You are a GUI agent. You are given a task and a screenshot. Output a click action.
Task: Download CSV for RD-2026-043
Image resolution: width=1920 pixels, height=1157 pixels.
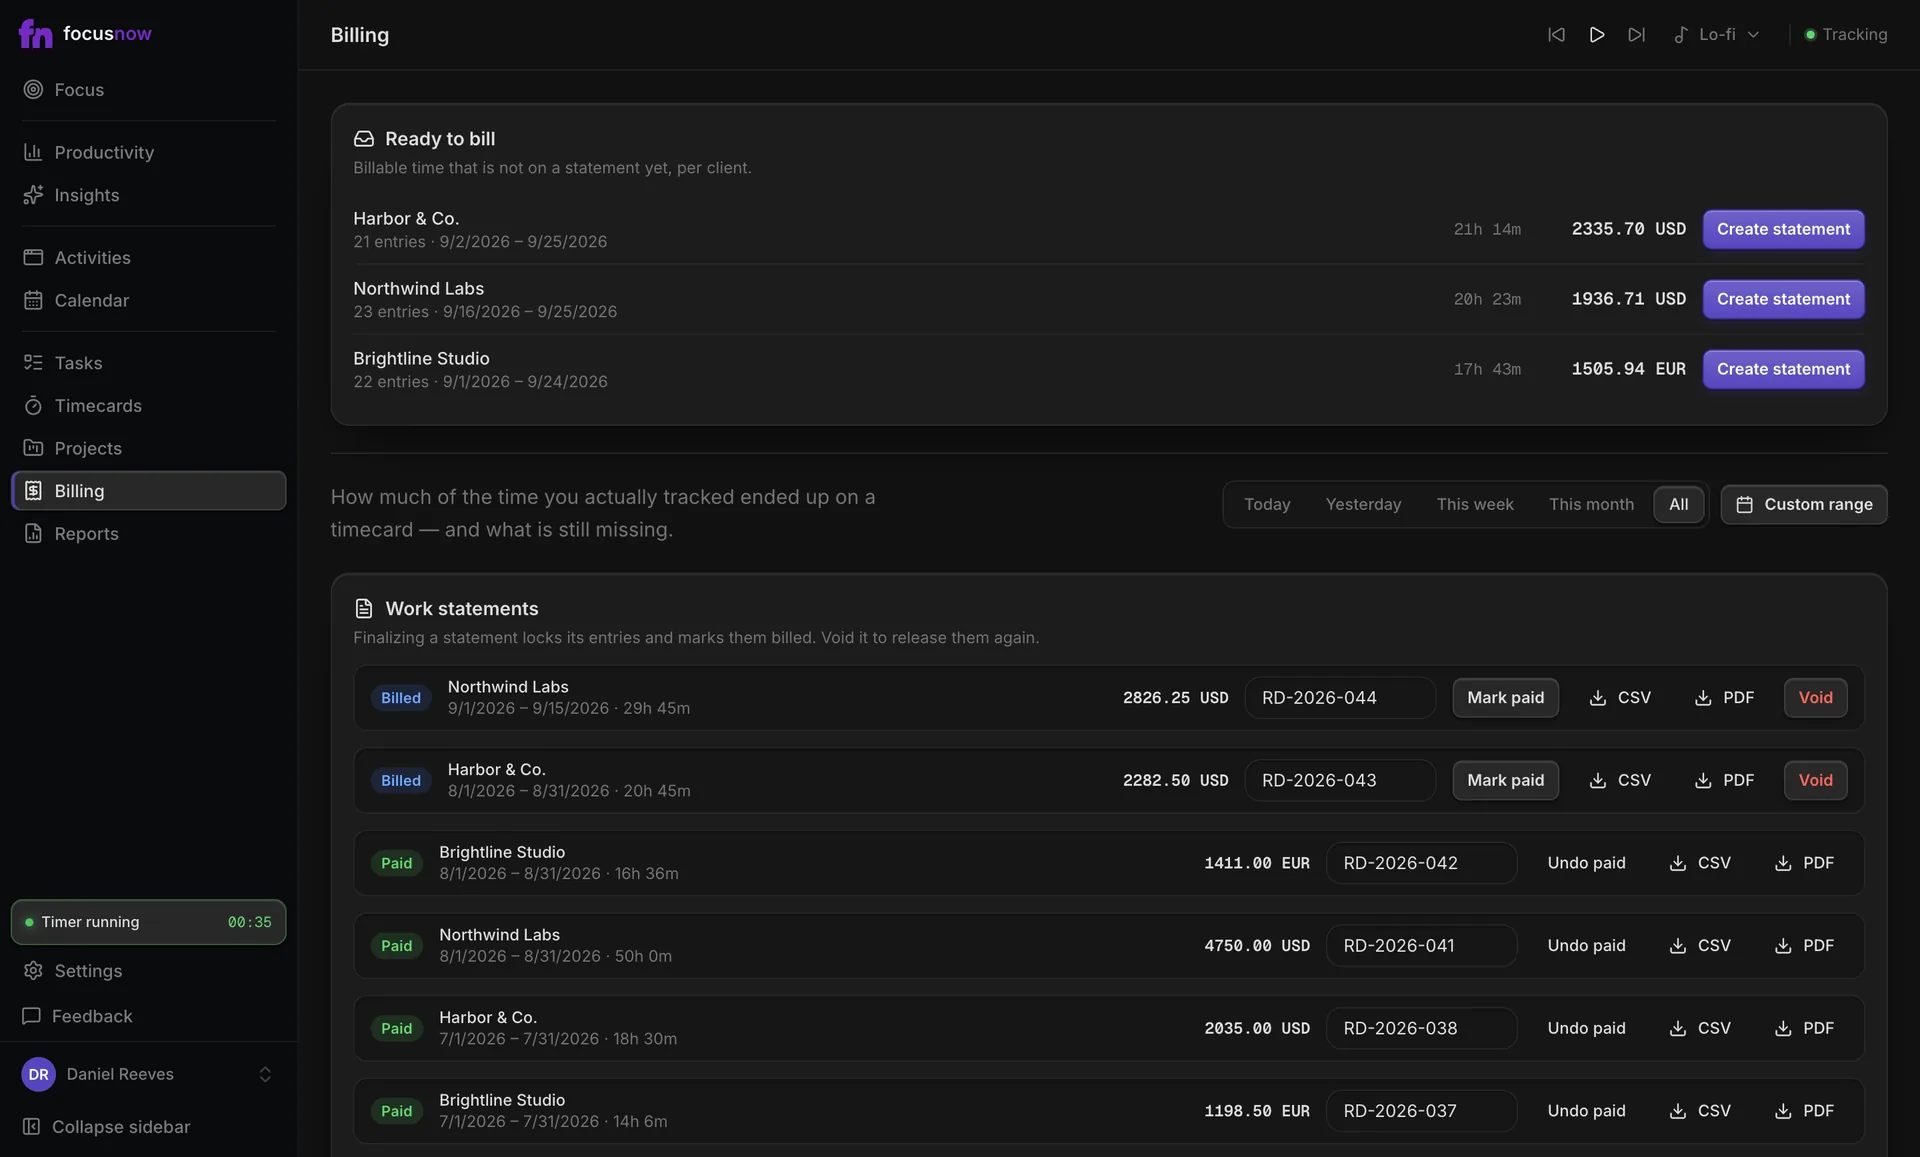(x=1620, y=780)
